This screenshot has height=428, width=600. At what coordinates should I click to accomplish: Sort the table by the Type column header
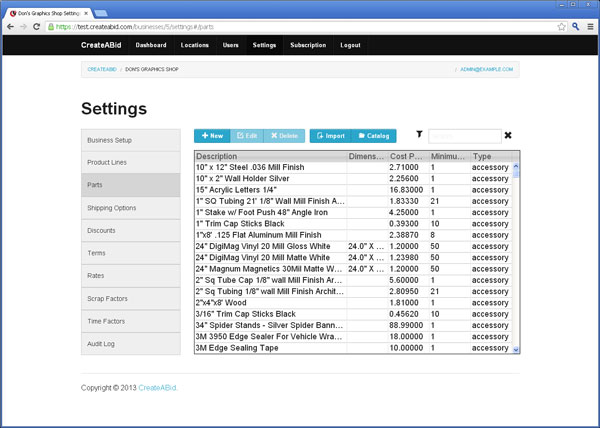489,157
